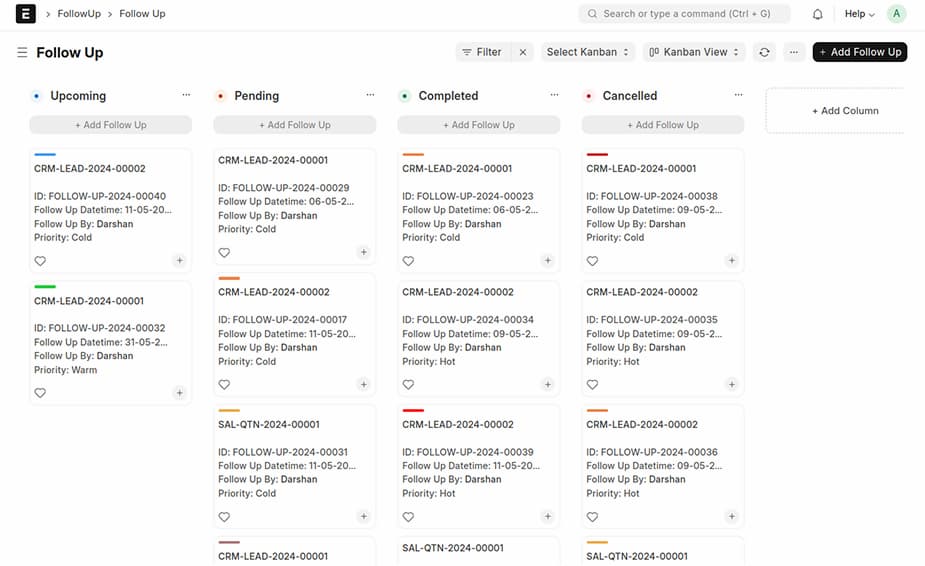Image resolution: width=925 pixels, height=566 pixels.
Task: Open Pending card title SAL-QTN-2024-00001
Action: [268, 424]
